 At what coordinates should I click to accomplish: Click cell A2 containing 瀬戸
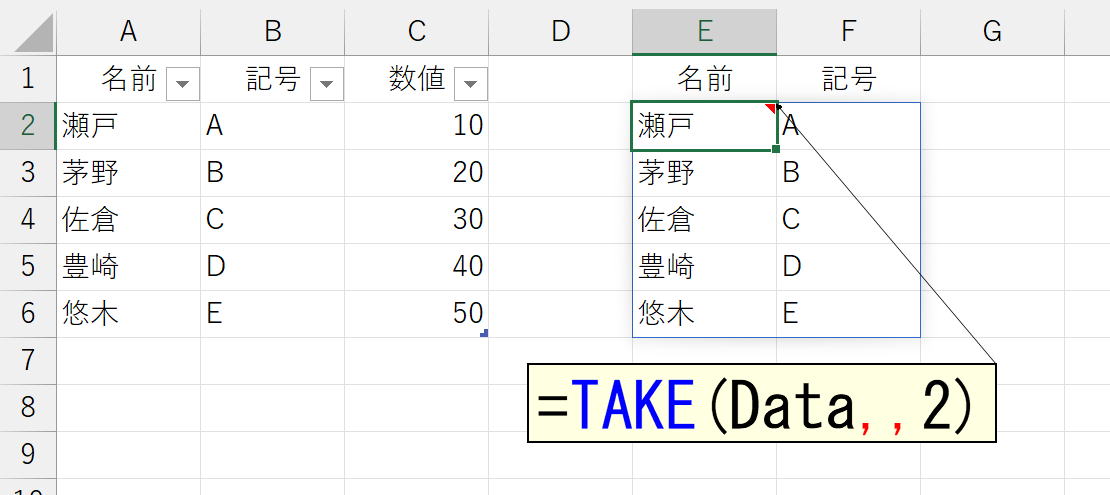point(129,126)
